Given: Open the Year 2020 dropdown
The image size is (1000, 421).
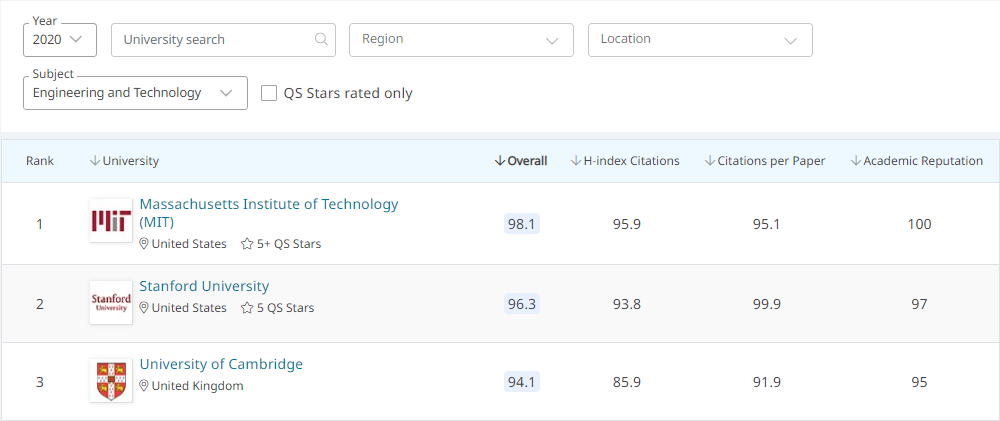Looking at the screenshot, I should click(x=59, y=40).
